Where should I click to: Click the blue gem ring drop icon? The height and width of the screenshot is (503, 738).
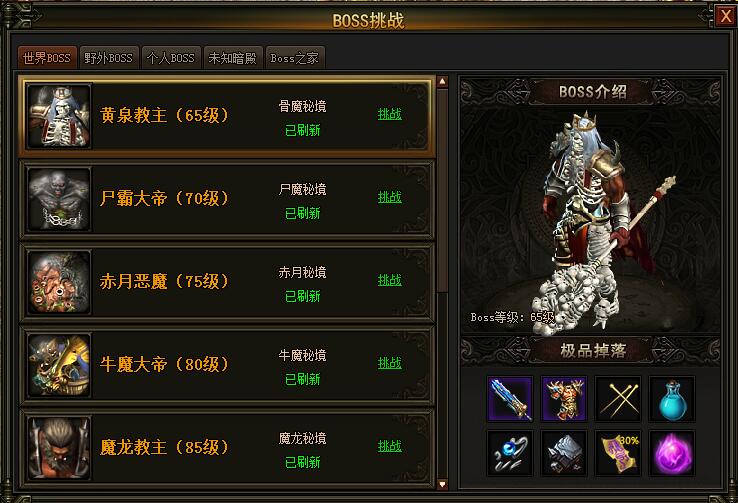coord(510,453)
